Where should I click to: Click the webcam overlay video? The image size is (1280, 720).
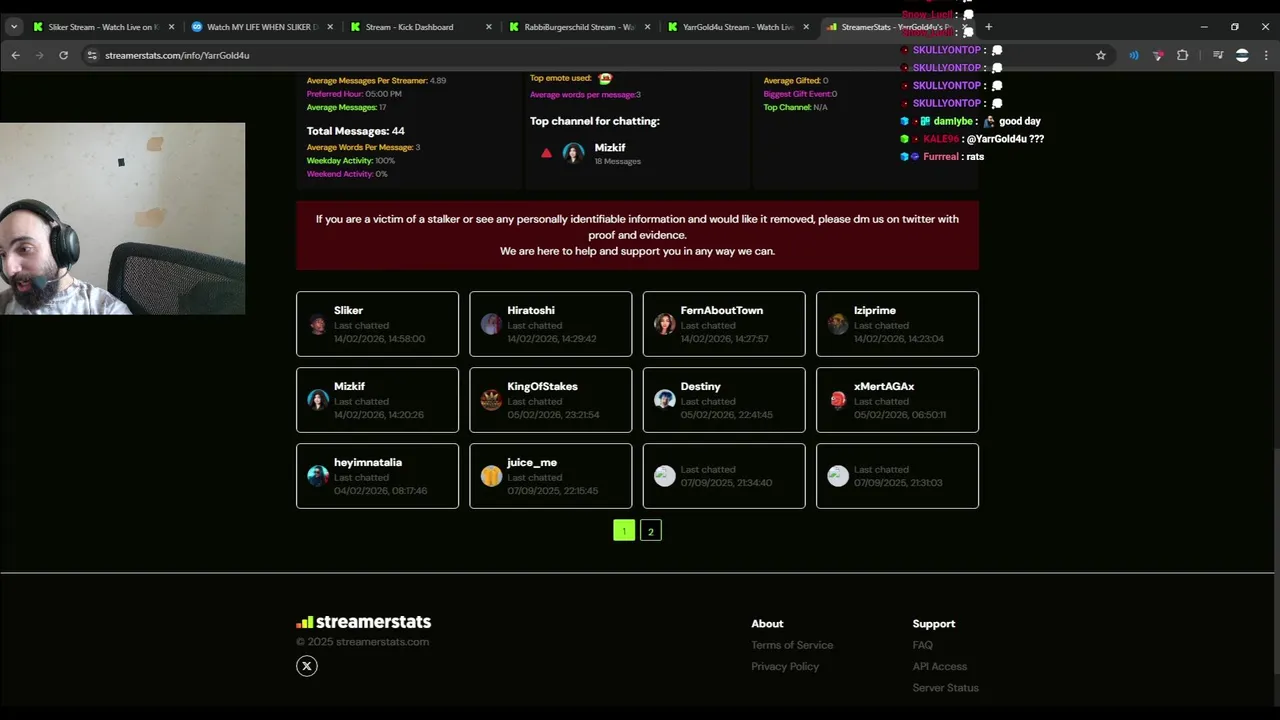tap(122, 219)
